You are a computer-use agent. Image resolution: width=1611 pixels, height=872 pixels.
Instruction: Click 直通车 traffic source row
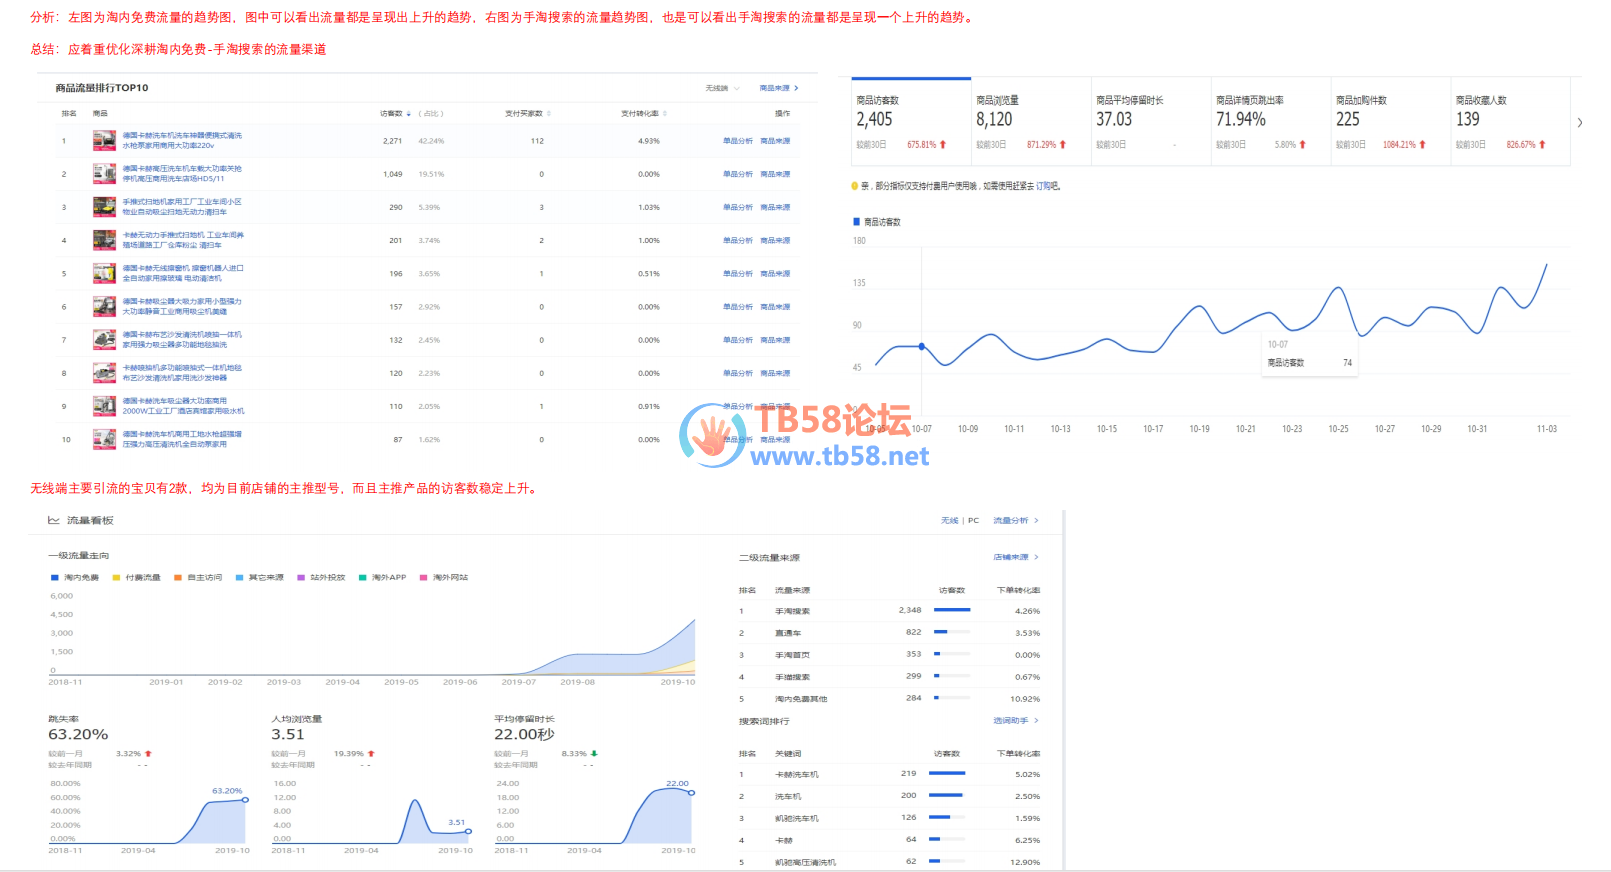[889, 632]
